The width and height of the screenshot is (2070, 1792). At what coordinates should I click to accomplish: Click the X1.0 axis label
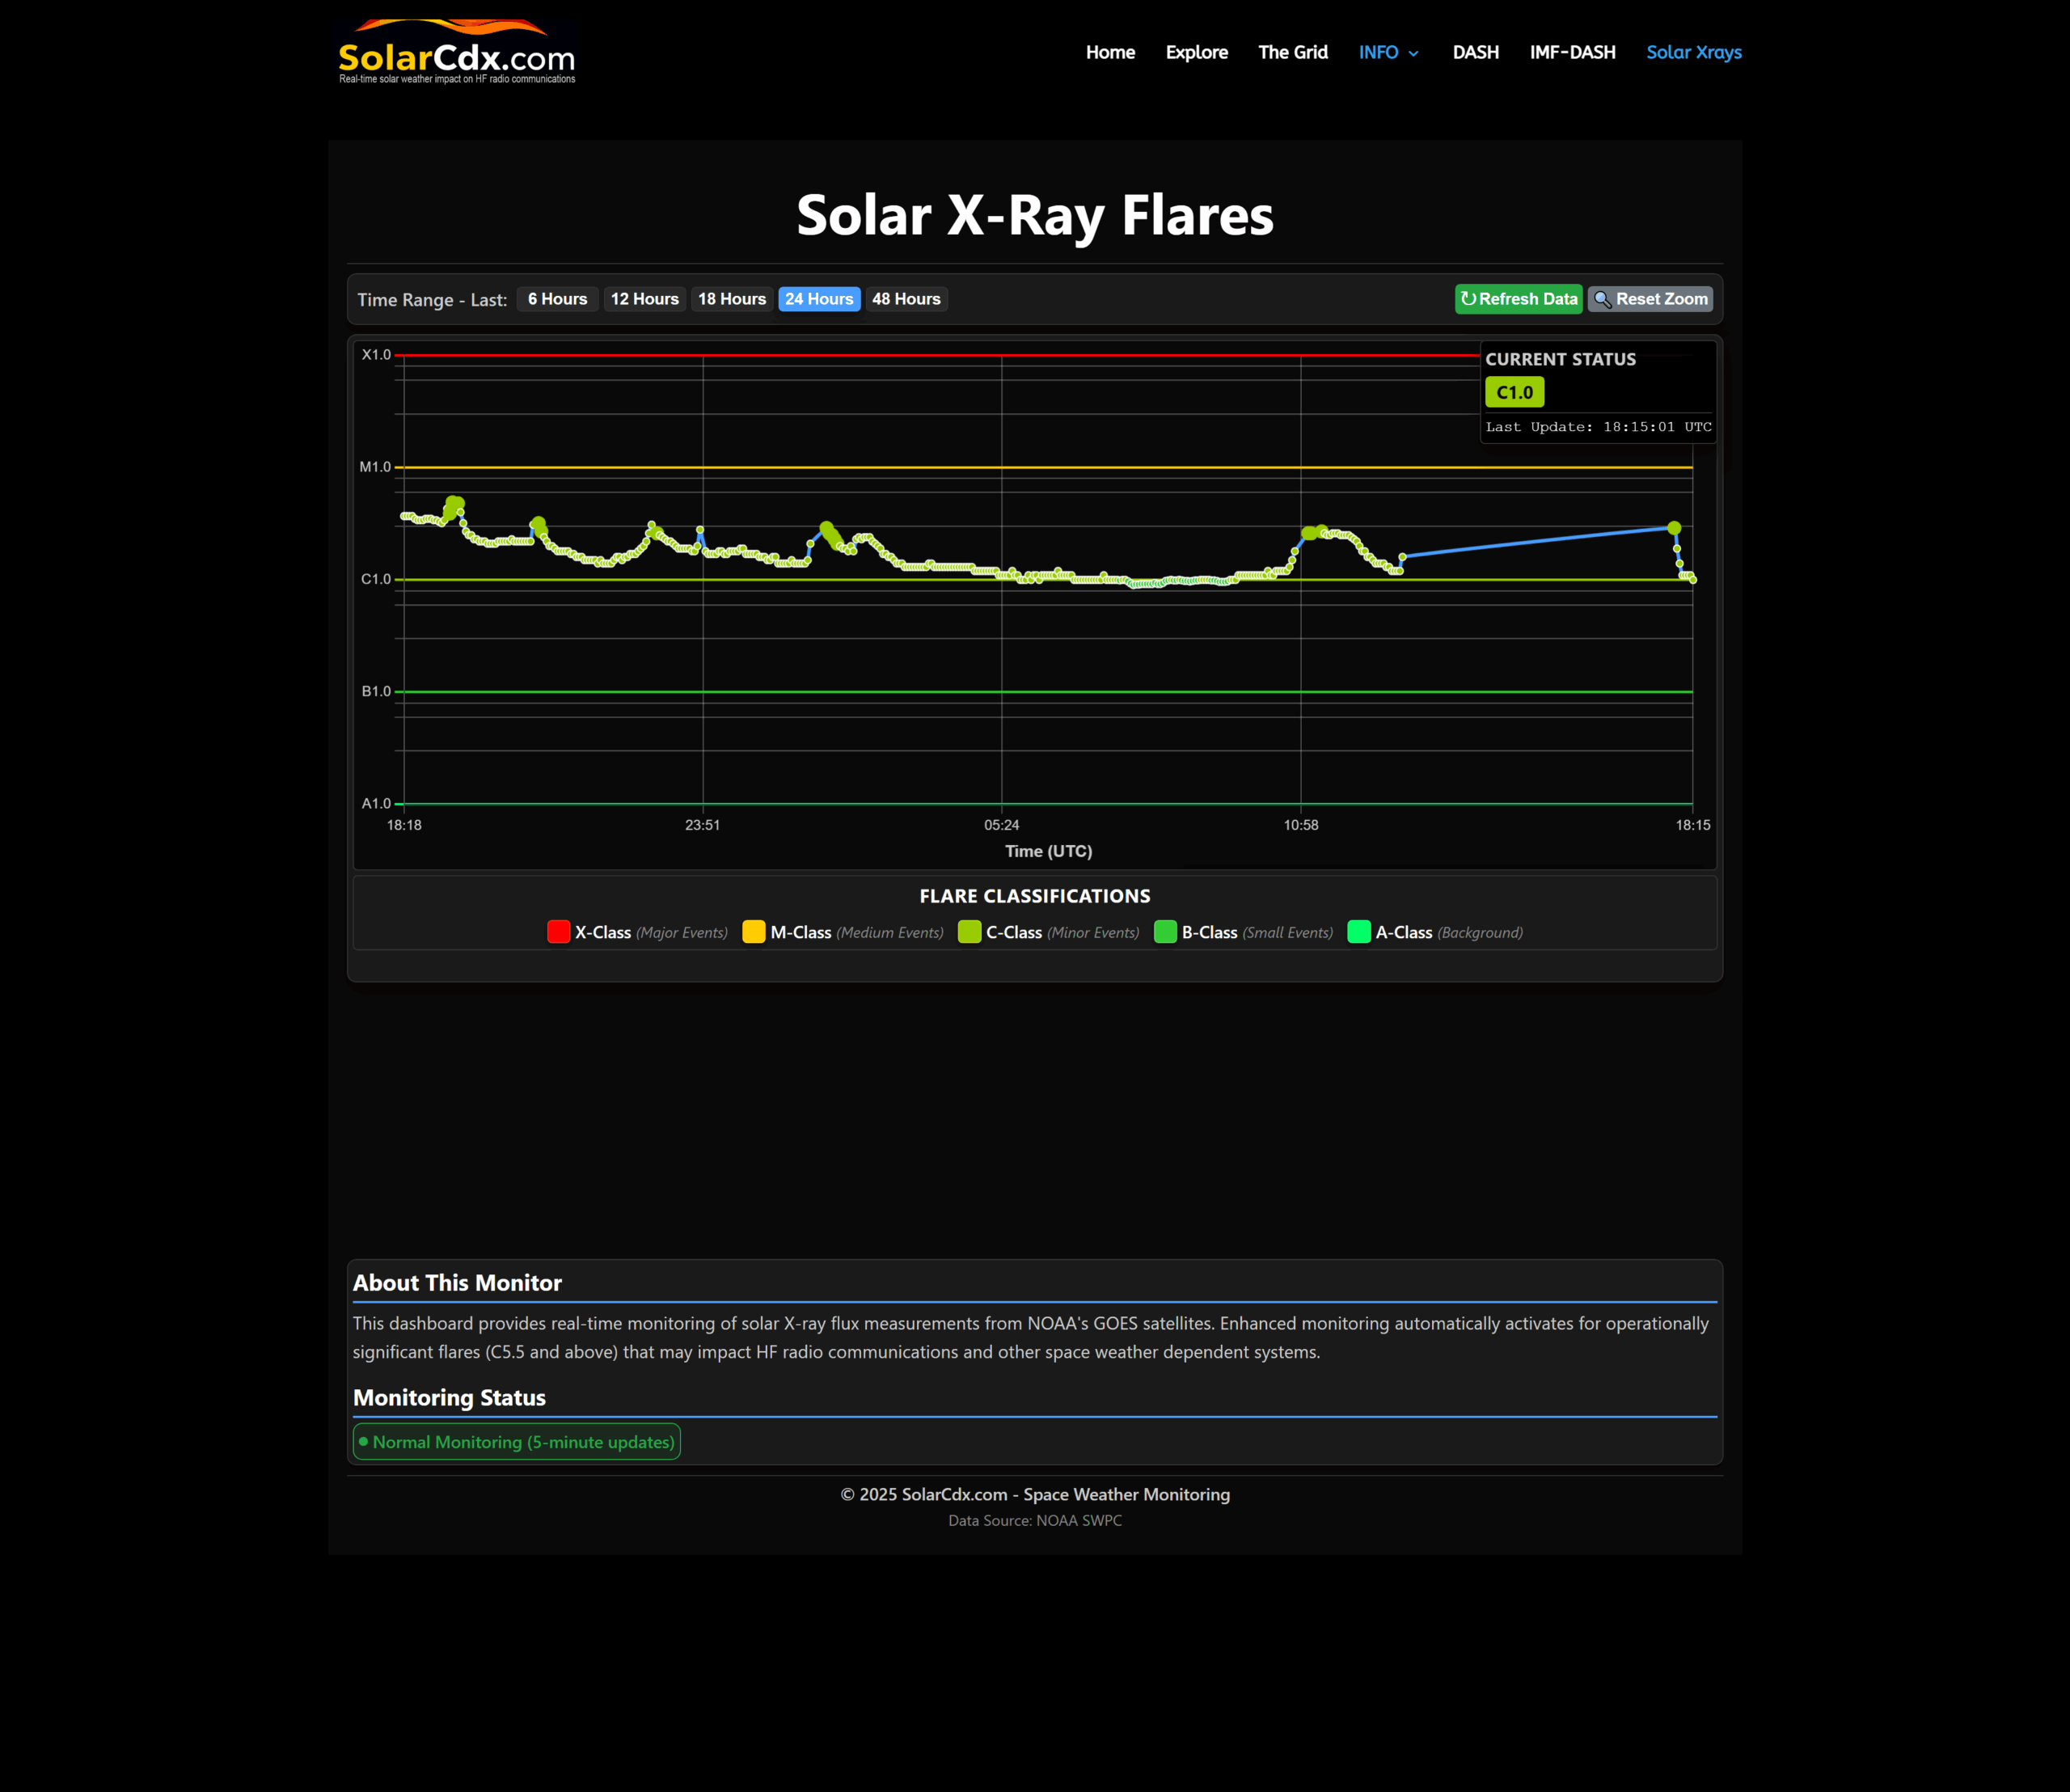coord(376,355)
